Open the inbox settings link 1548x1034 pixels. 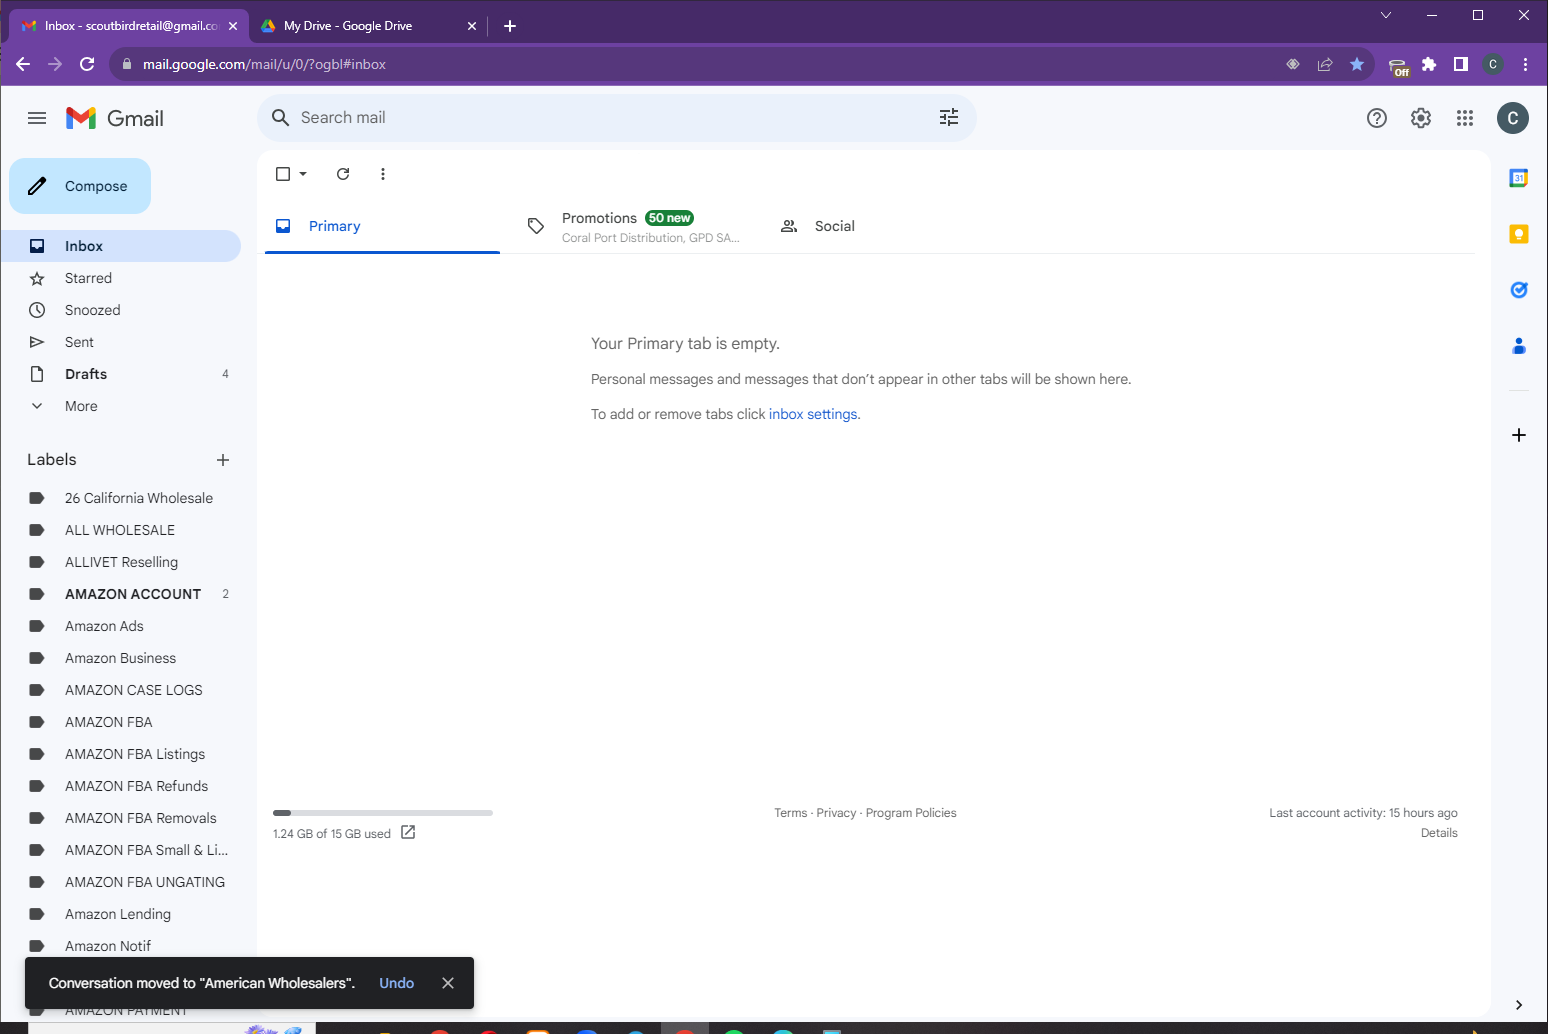(813, 414)
